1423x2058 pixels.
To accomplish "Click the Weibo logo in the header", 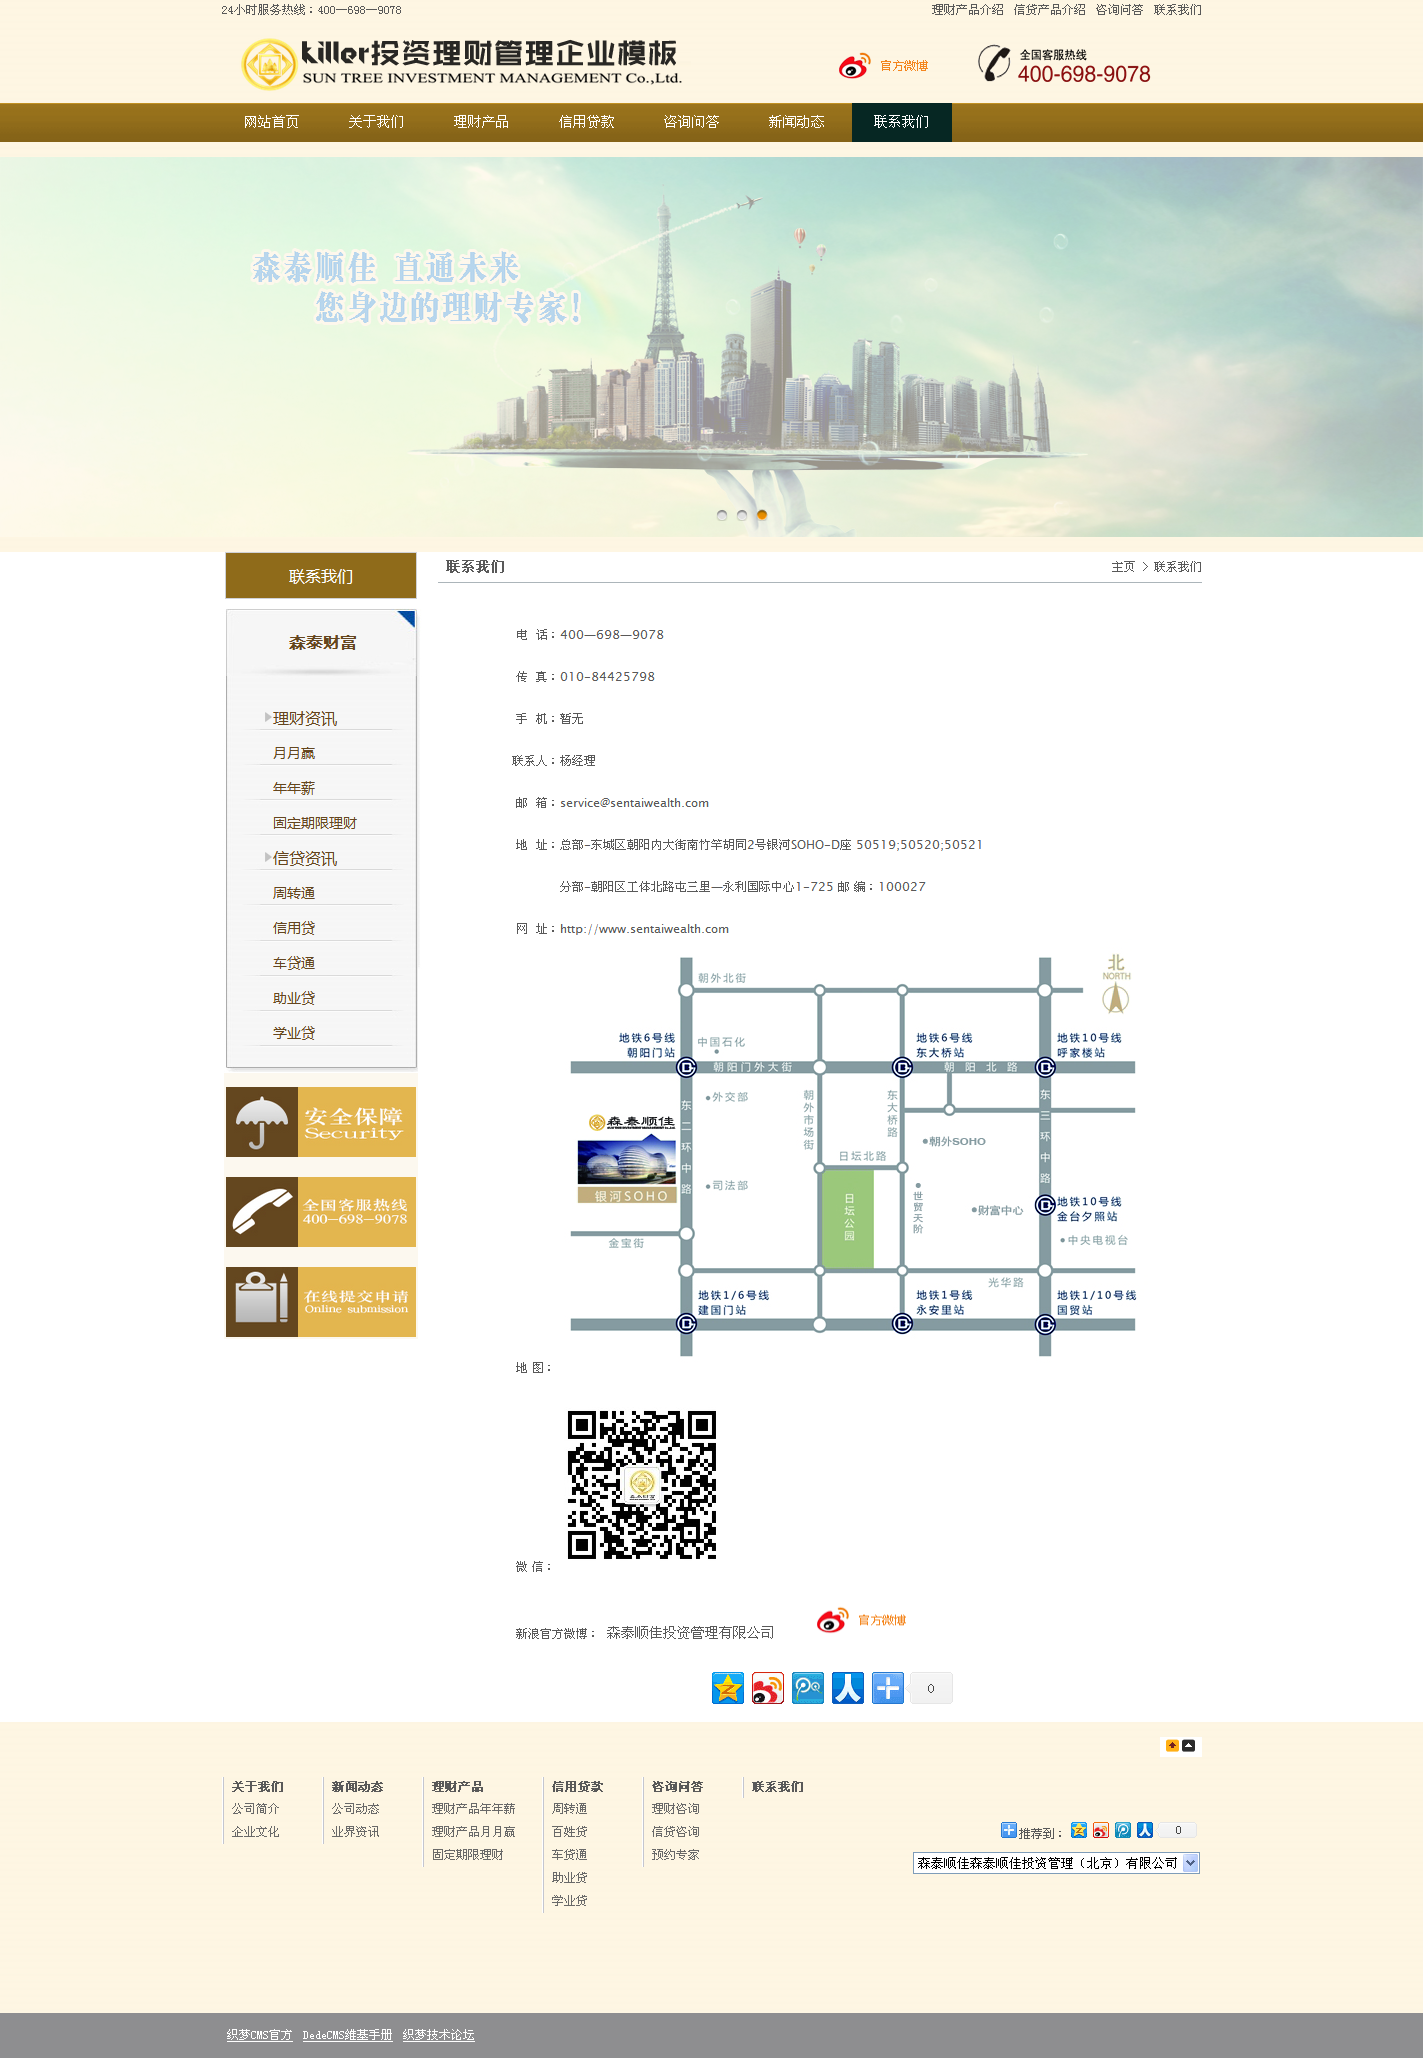I will 854,66.
